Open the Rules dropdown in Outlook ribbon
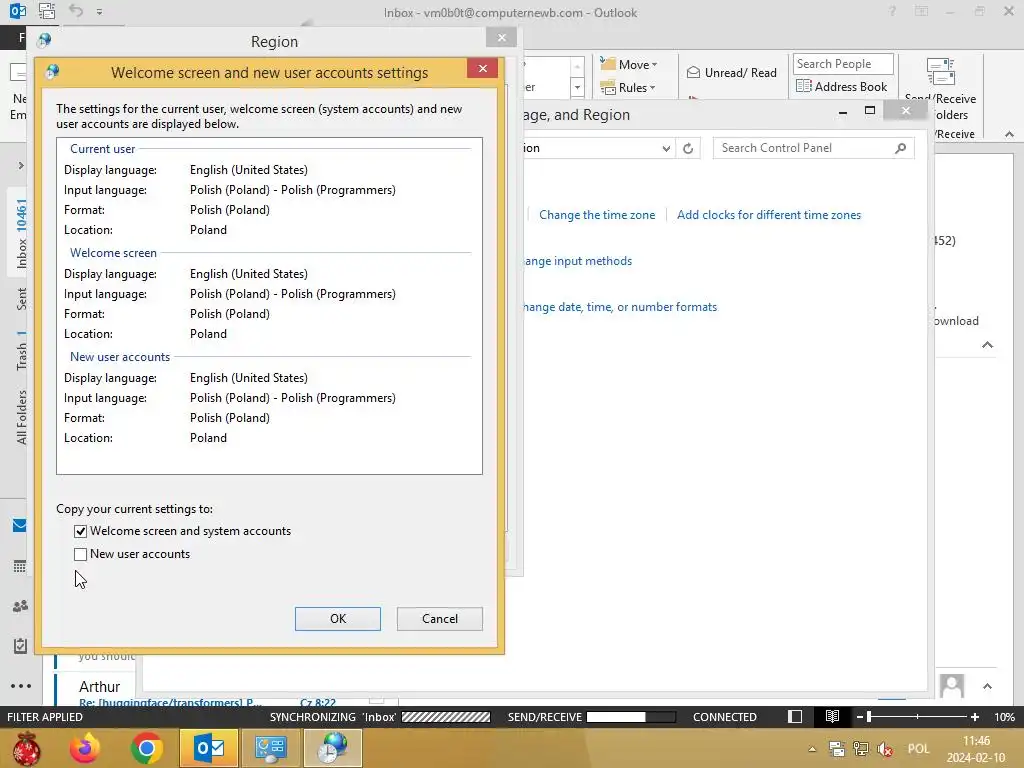This screenshot has height=768, width=1024. tap(628, 88)
